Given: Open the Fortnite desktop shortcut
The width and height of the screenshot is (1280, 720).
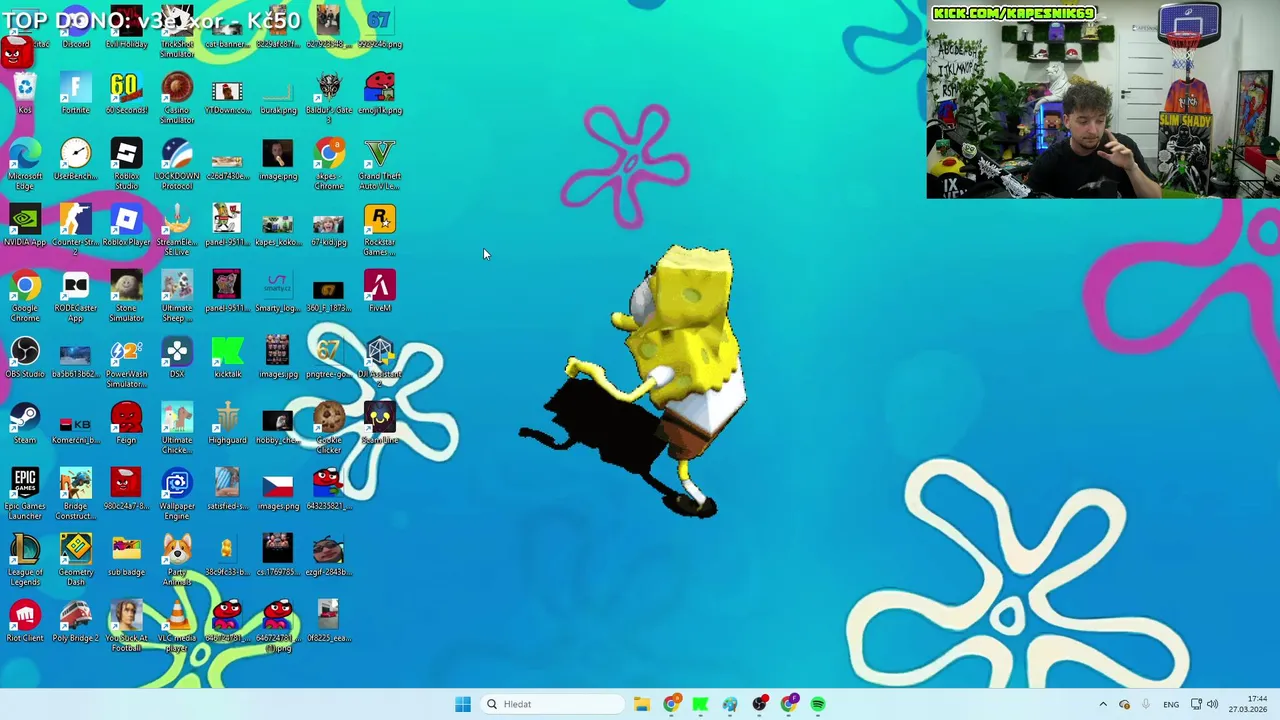Looking at the screenshot, I should [76, 94].
